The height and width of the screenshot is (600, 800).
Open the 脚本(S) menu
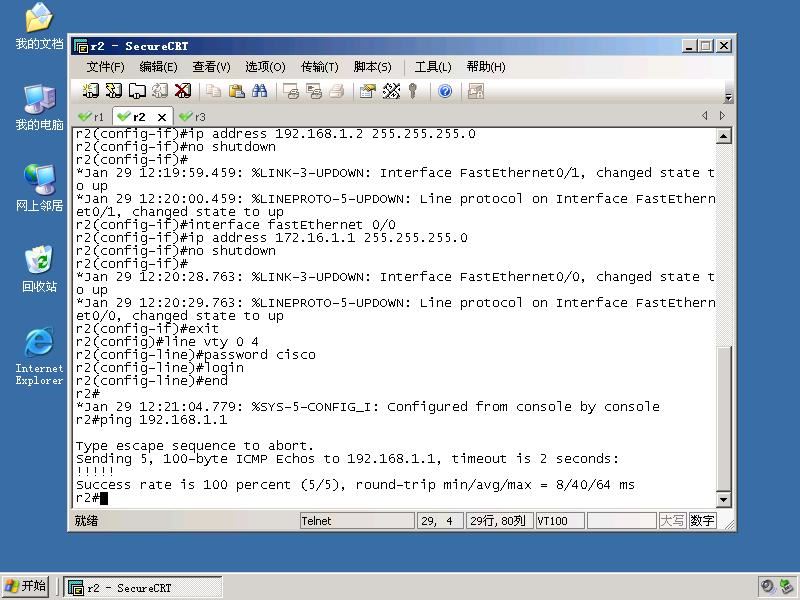[x=372, y=67]
